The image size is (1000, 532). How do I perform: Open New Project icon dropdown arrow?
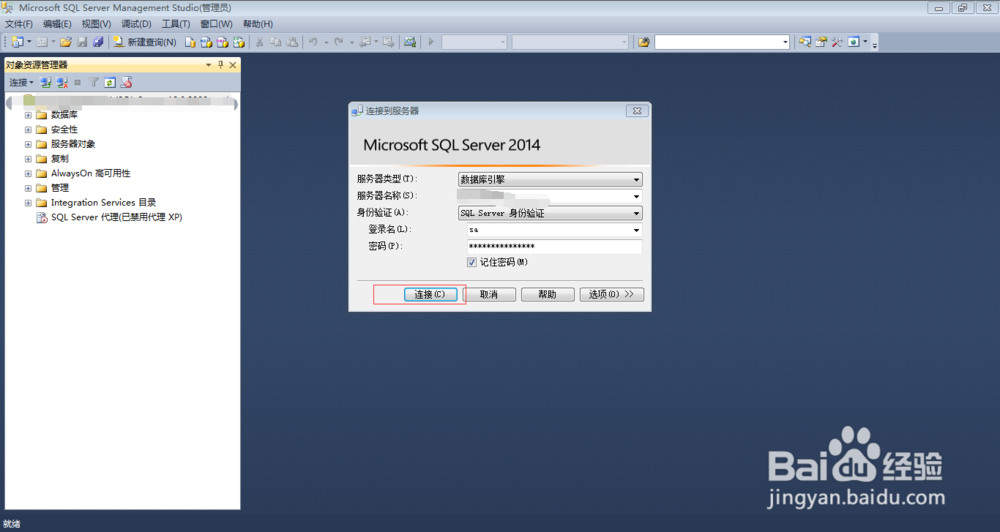tap(29, 42)
